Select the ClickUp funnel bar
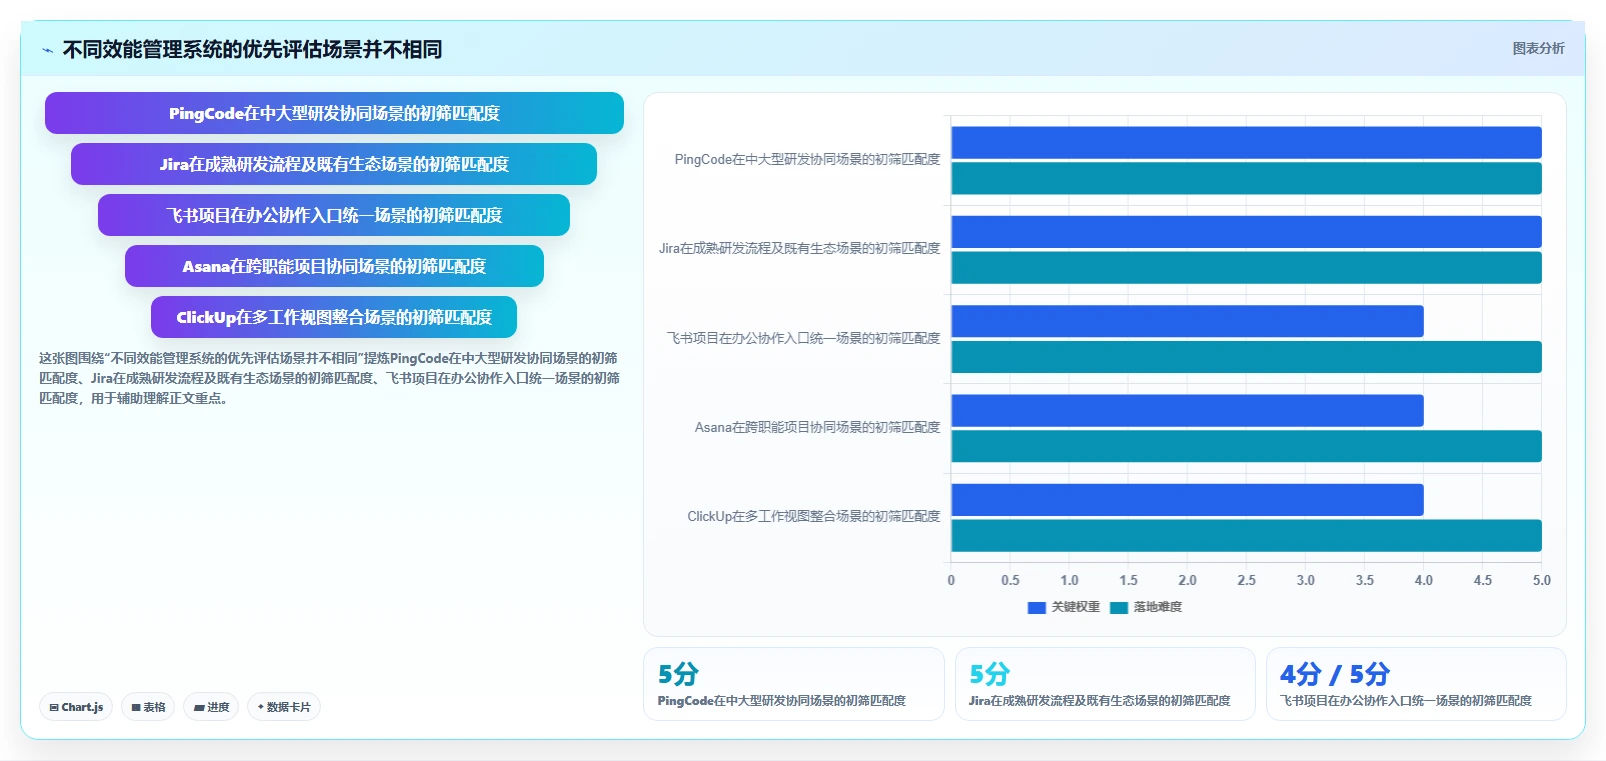Screen dimensions: 1606x761 [x=334, y=317]
